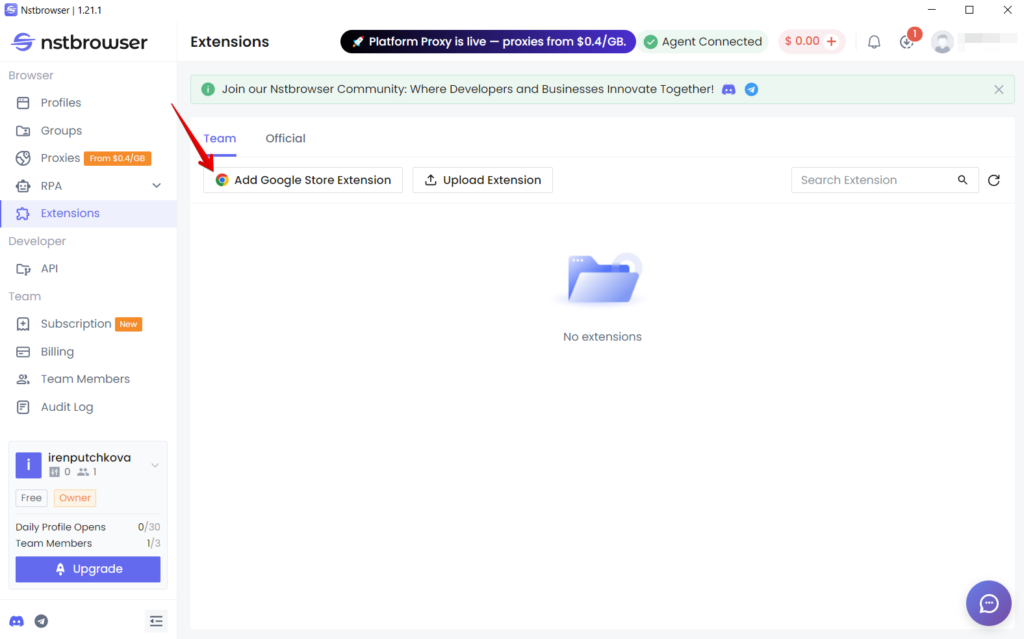This screenshot has width=1024, height=639.
Task: Open Discord icon at sidebar bottom
Action: [16, 621]
